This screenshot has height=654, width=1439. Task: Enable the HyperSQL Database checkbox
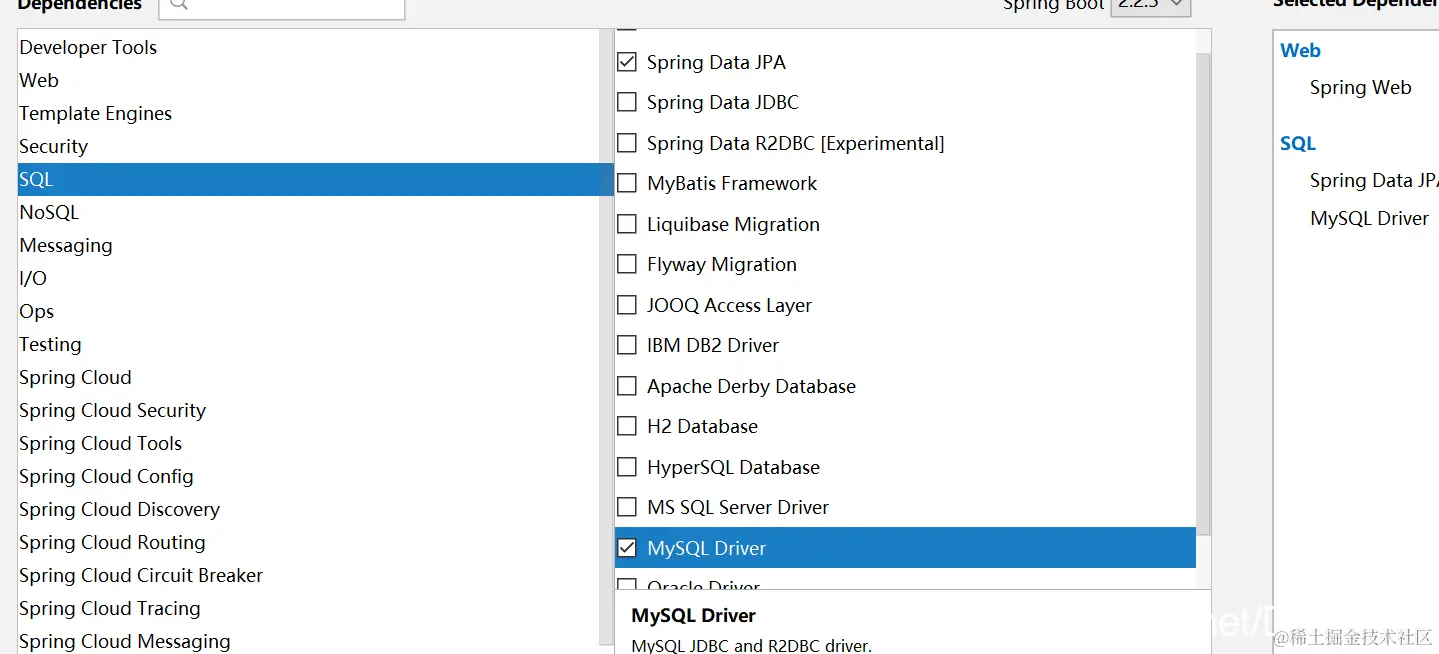(627, 467)
